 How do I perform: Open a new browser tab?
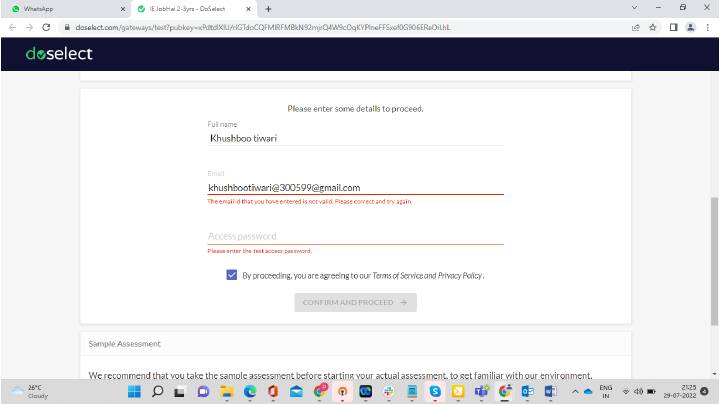pyautogui.click(x=269, y=8)
